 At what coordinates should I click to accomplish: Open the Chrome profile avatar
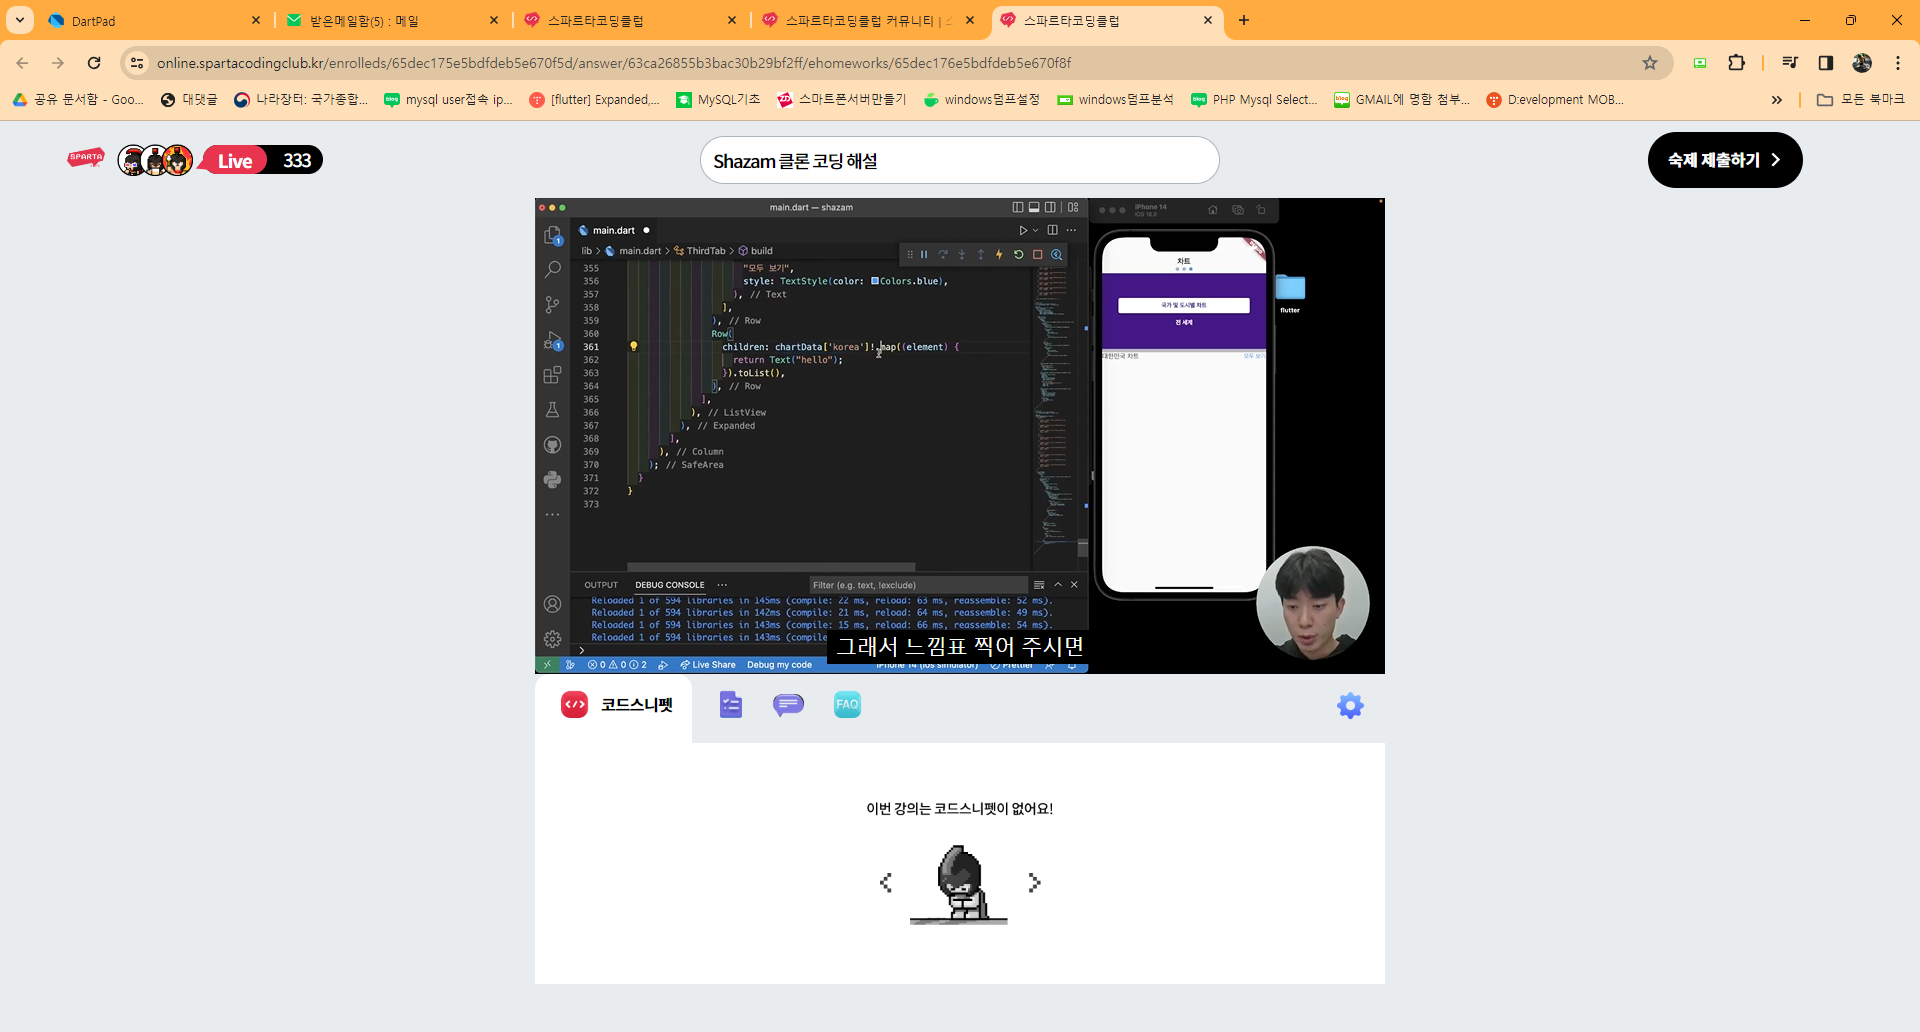1862,63
